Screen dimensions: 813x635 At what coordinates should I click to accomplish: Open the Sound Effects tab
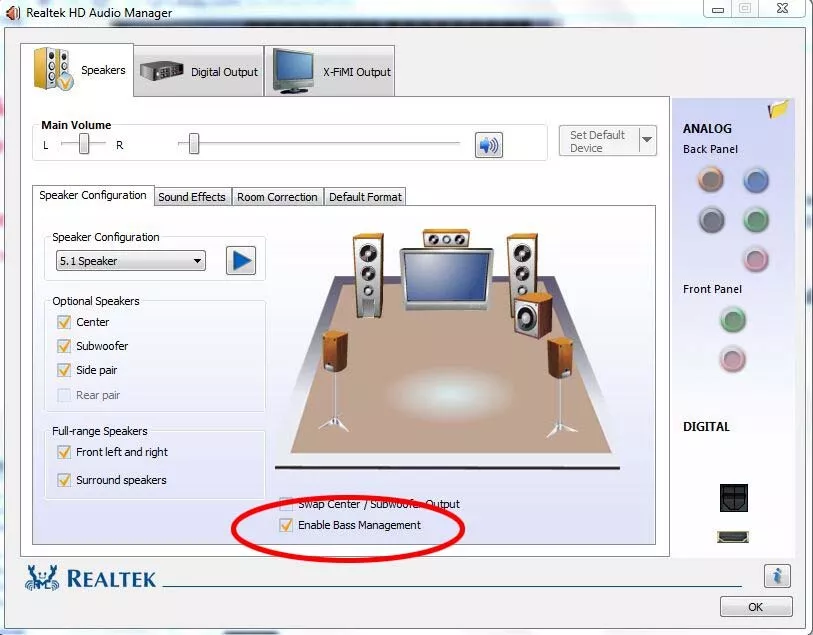[192, 197]
